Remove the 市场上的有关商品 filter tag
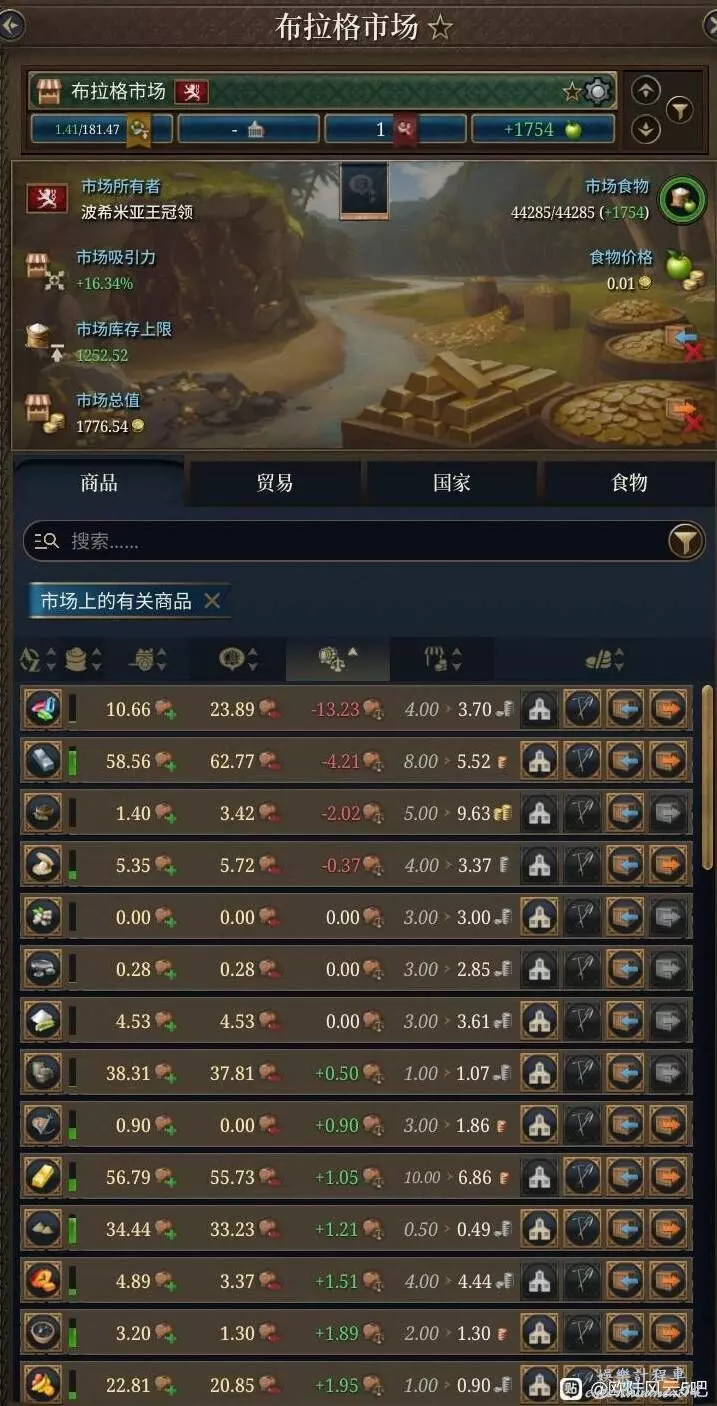This screenshot has width=717, height=1406. coord(212,601)
